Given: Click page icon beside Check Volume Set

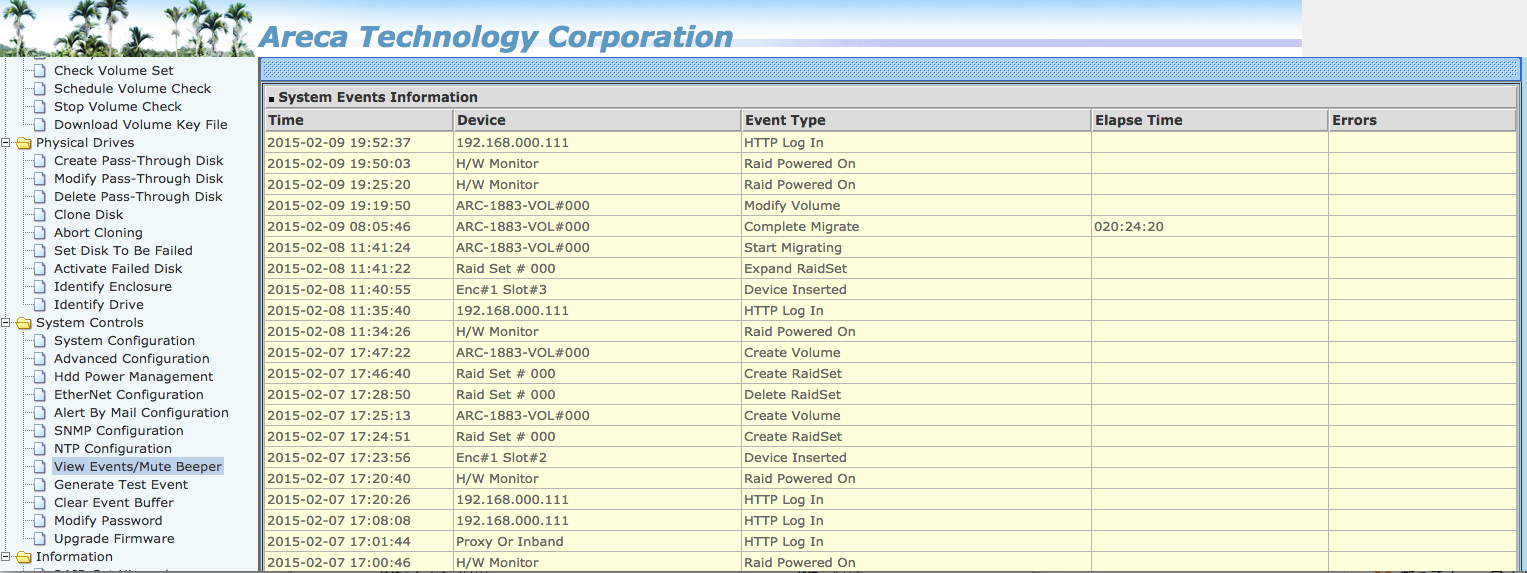Looking at the screenshot, I should pos(40,71).
